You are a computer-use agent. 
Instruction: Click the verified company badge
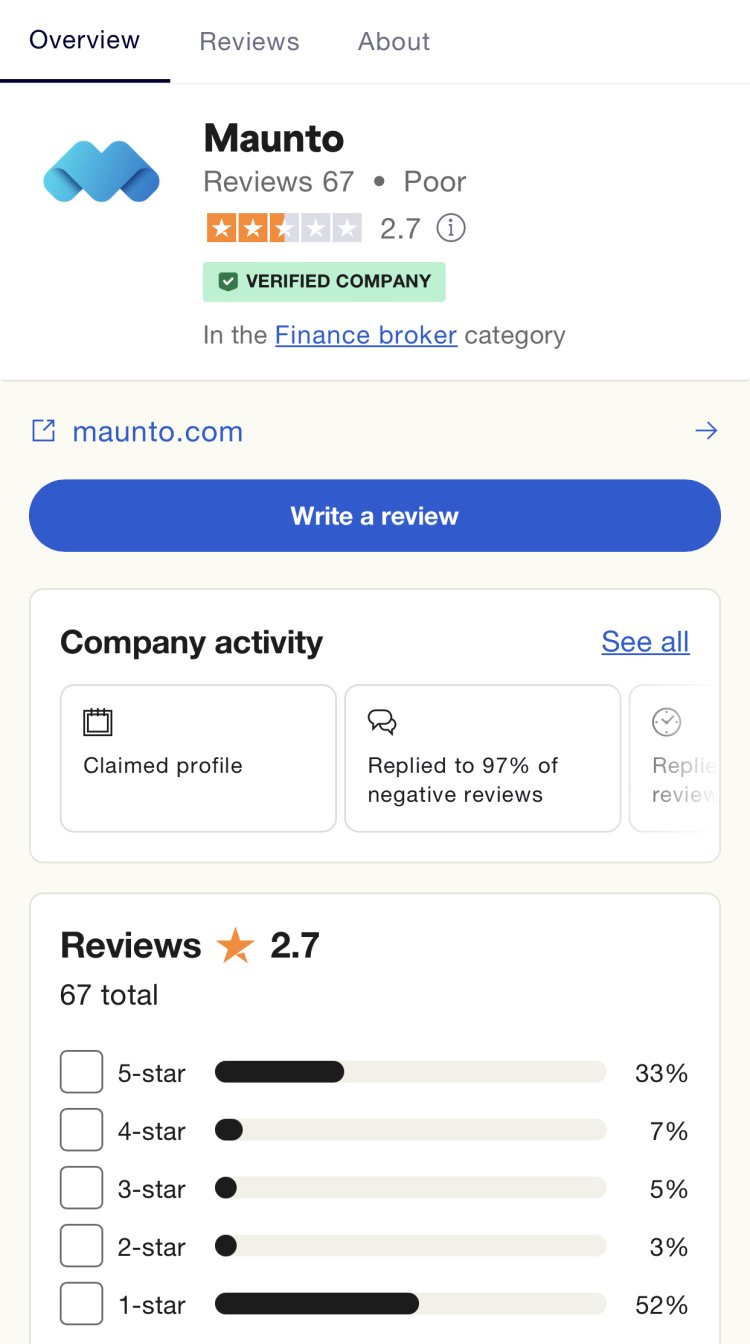point(324,282)
